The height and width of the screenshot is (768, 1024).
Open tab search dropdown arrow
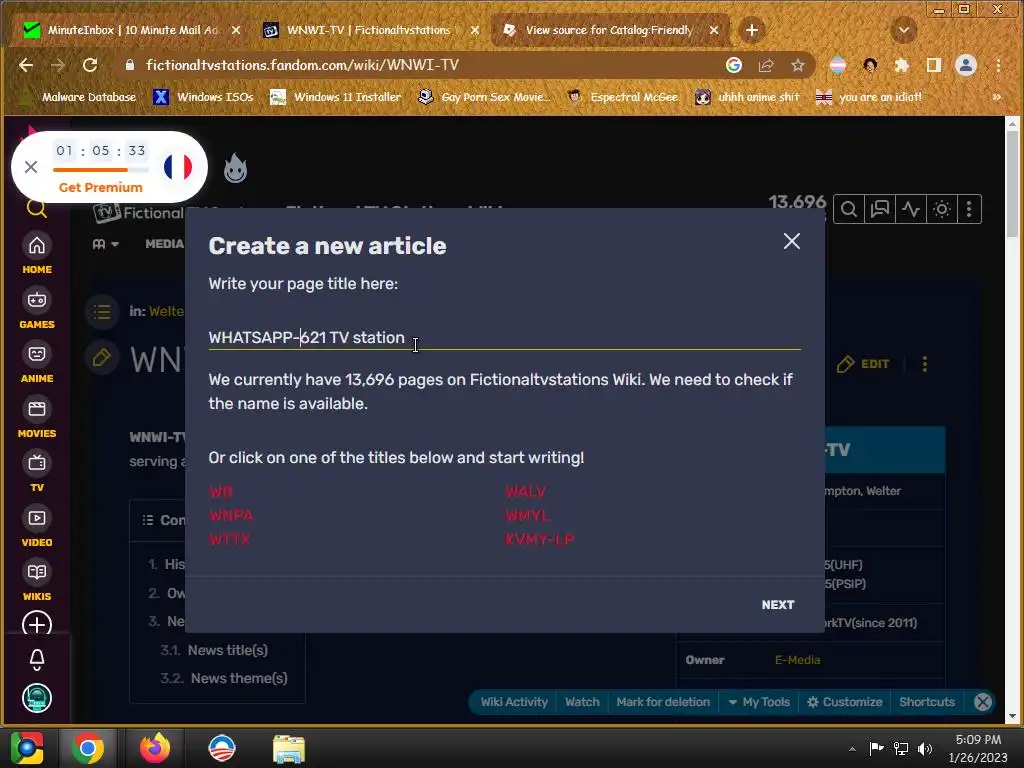click(x=904, y=30)
